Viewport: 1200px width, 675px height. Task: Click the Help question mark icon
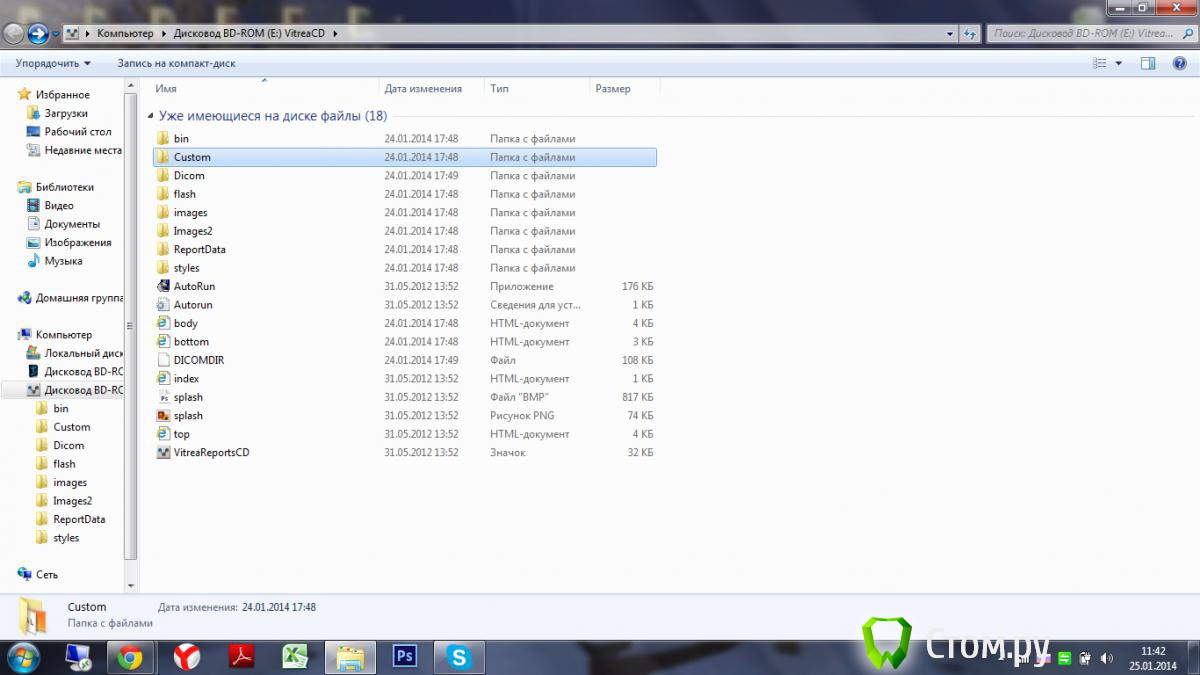point(1179,63)
